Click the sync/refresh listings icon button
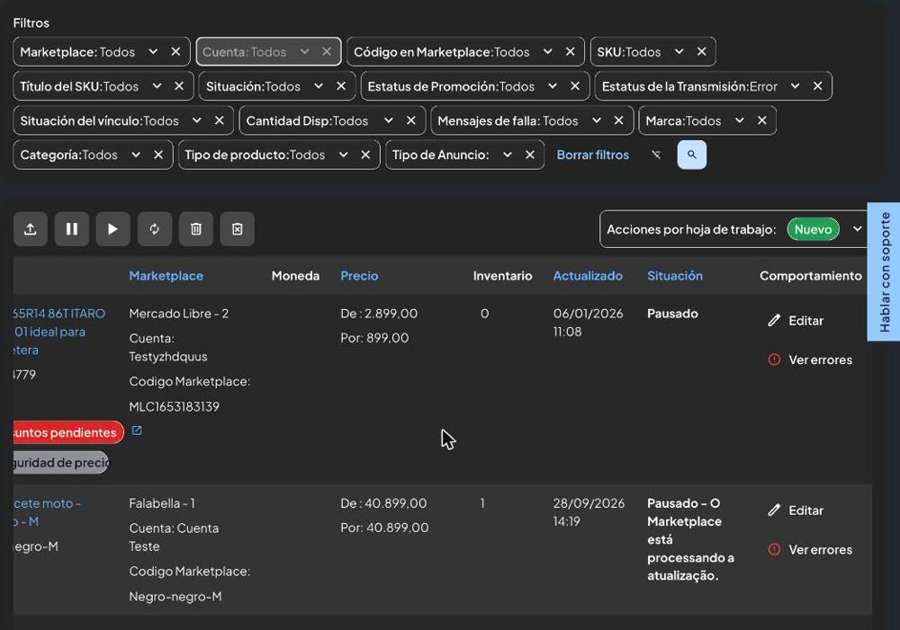This screenshot has width=900, height=630. coord(154,229)
